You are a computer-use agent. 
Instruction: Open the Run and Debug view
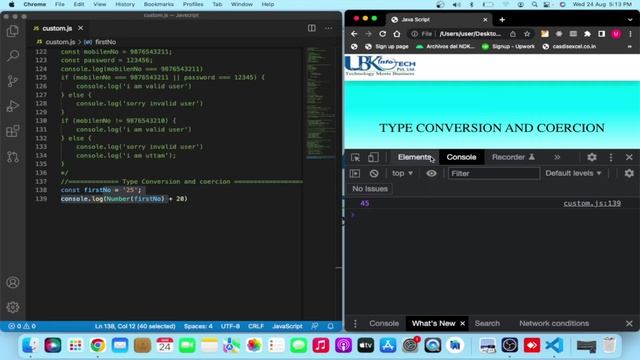(x=13, y=106)
